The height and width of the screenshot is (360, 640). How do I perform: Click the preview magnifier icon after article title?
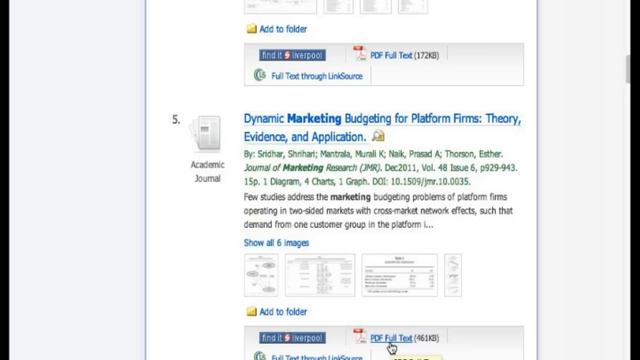pos(378,136)
